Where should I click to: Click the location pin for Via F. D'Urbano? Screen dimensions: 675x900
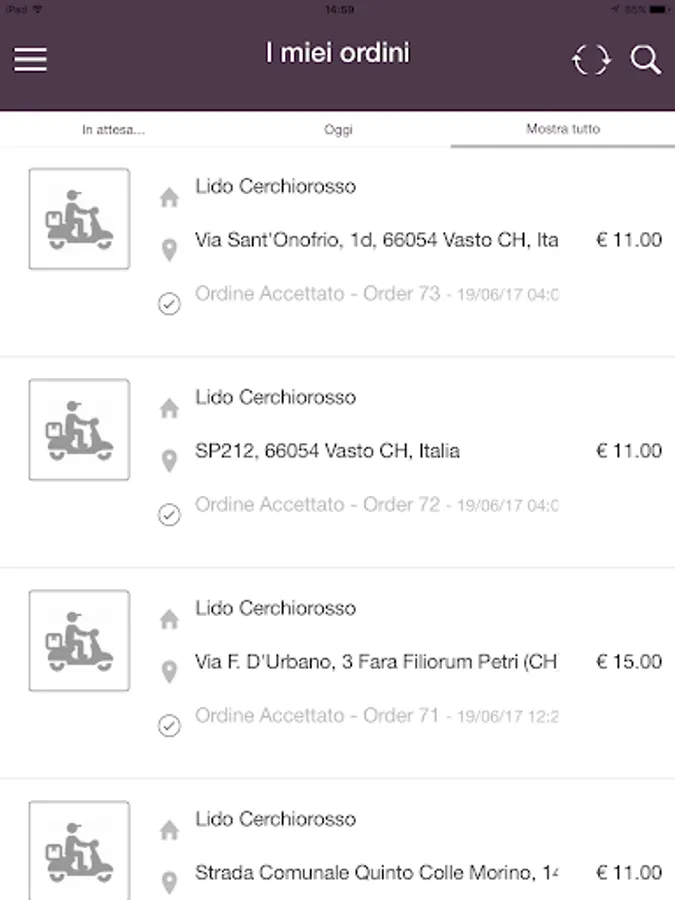(169, 671)
